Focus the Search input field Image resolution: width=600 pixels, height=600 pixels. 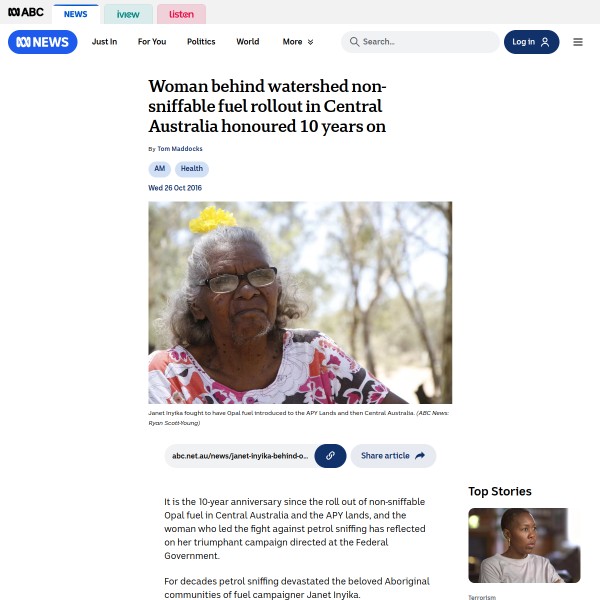coord(420,42)
